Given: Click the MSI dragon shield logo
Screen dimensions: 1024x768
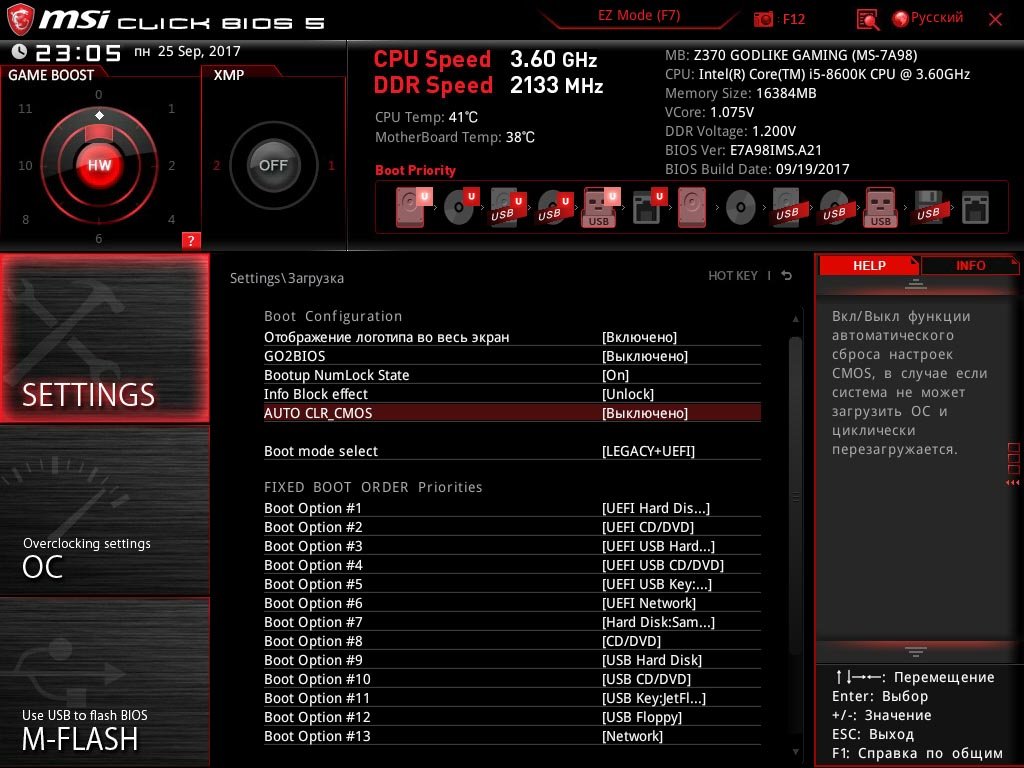Looking at the screenshot, I should pyautogui.click(x=20, y=19).
